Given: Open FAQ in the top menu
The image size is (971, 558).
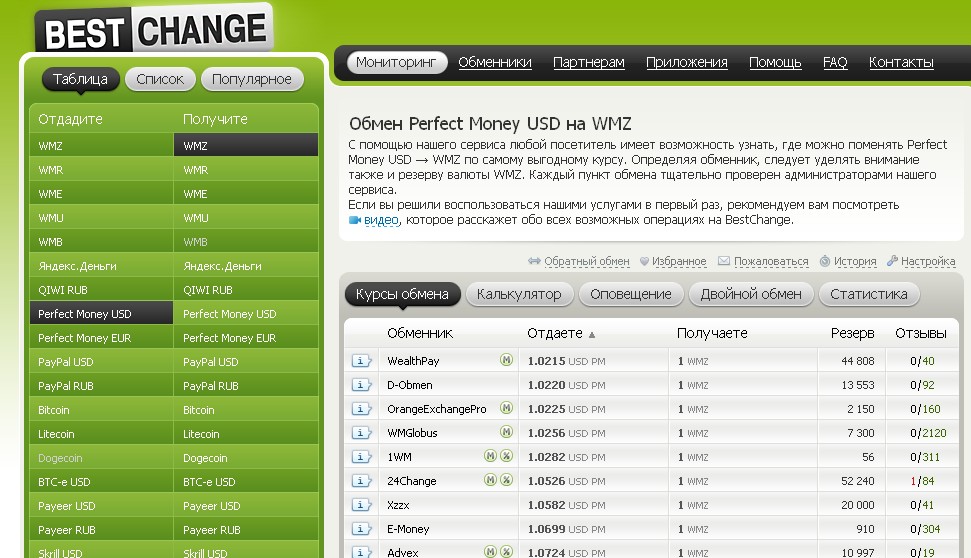Looking at the screenshot, I should tap(835, 63).
